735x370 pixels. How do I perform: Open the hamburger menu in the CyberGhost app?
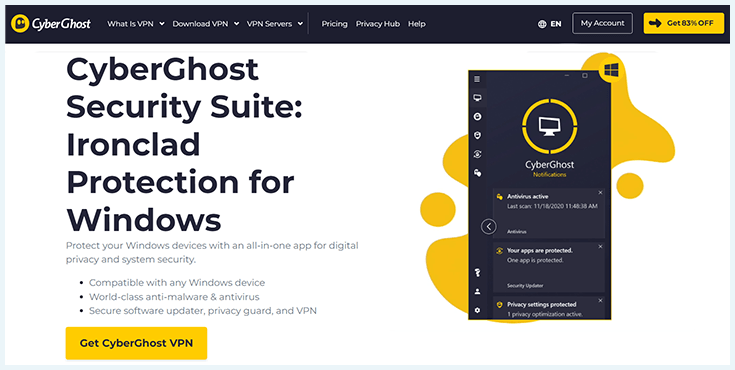477,79
